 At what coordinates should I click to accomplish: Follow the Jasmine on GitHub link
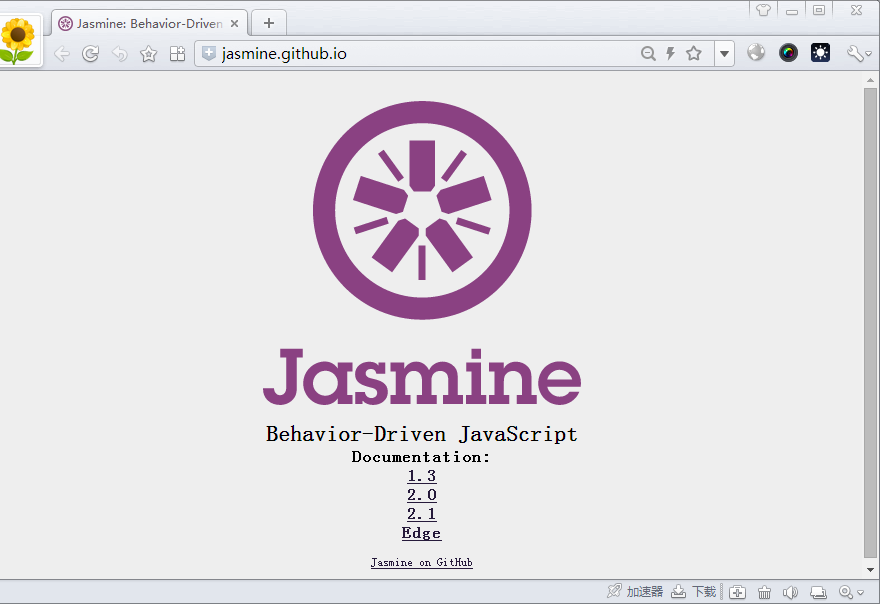point(421,562)
